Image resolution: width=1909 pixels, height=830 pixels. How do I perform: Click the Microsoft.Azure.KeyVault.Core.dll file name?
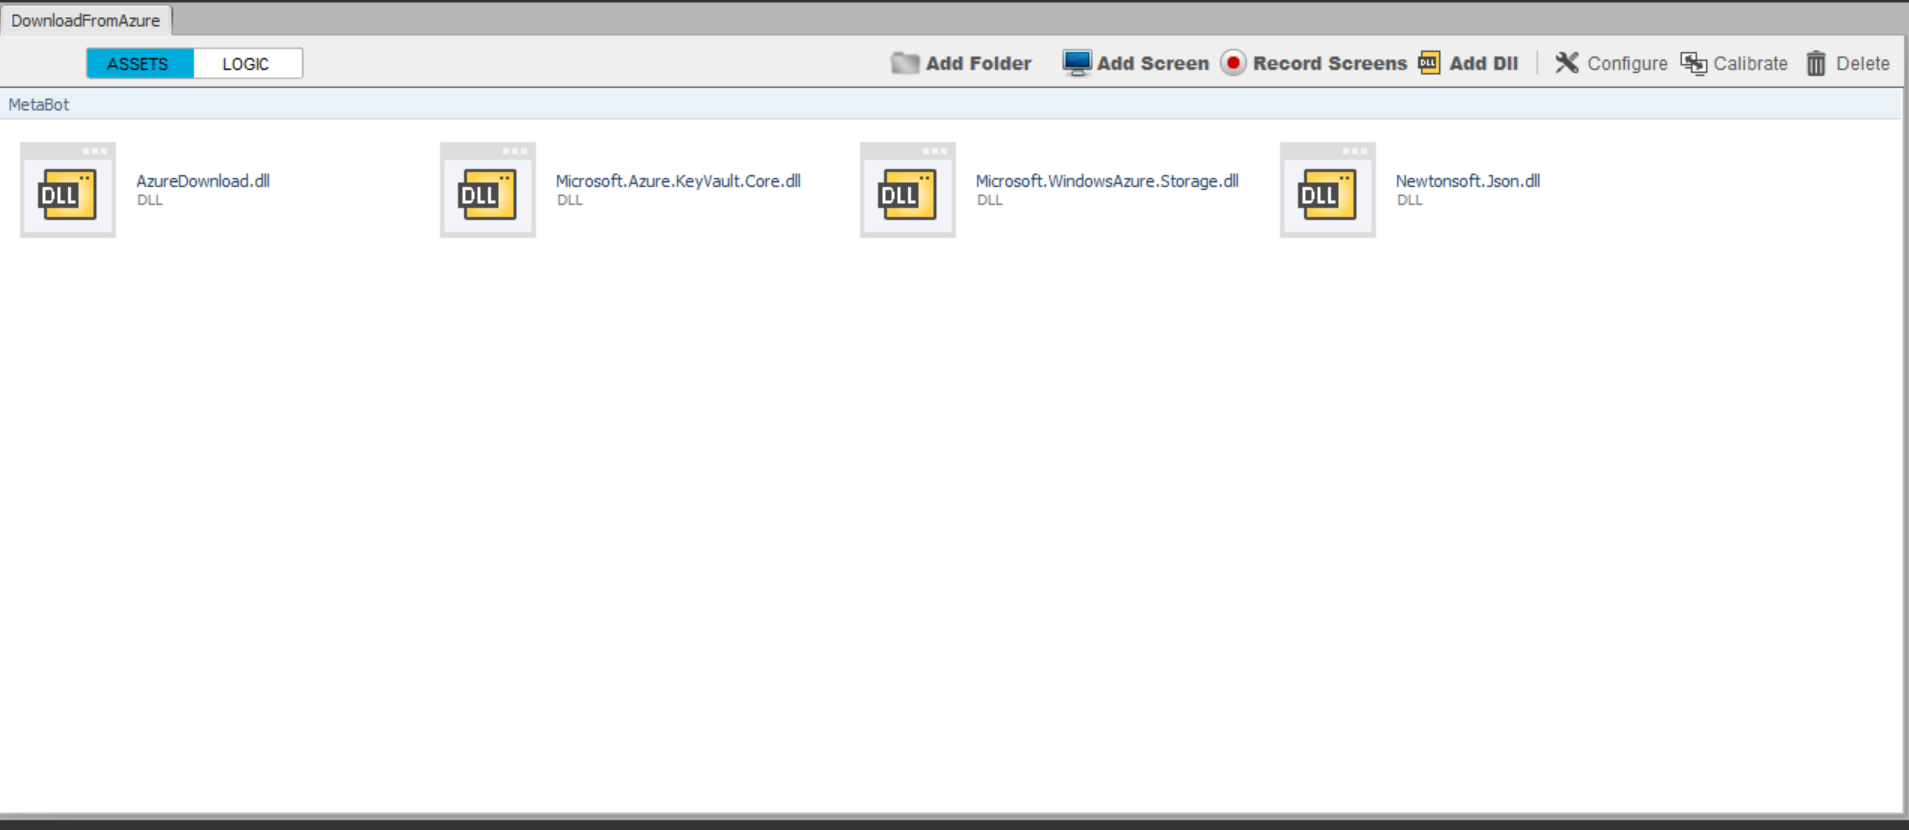678,181
